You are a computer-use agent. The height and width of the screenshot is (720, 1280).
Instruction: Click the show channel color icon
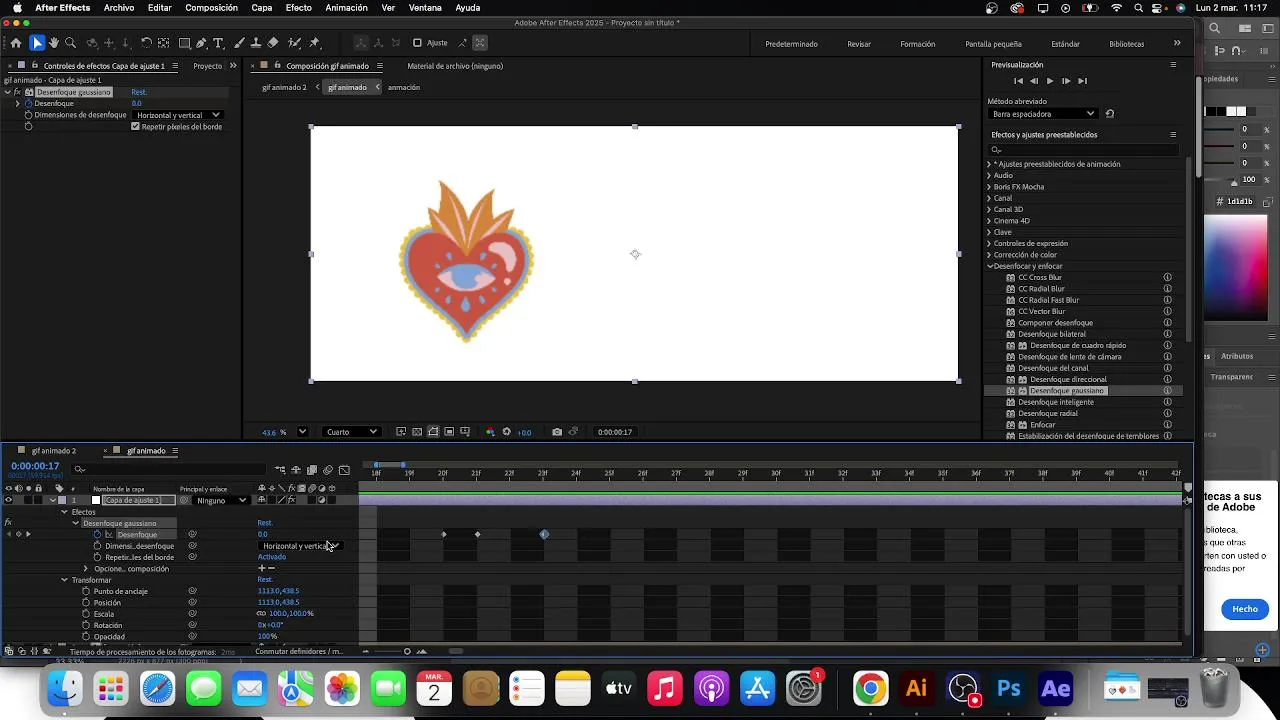coord(490,432)
